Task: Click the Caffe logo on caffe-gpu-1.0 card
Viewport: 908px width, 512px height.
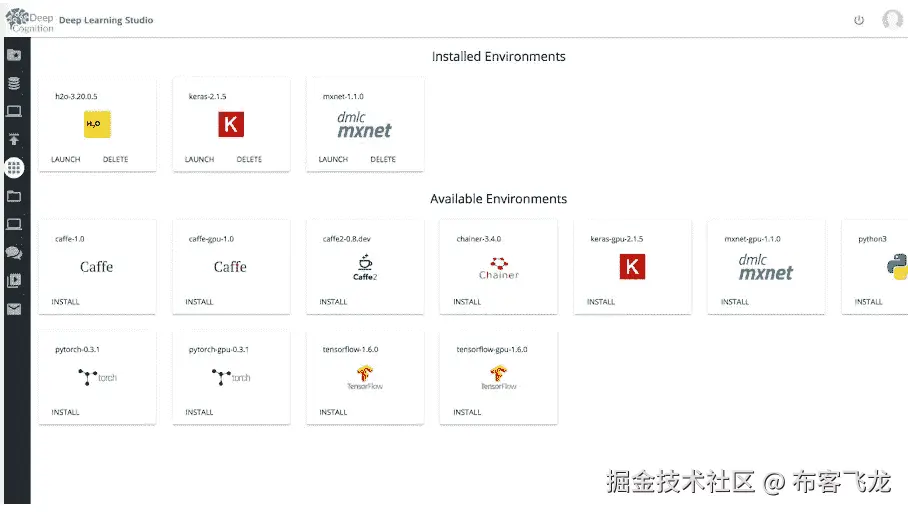Action: coord(230,266)
